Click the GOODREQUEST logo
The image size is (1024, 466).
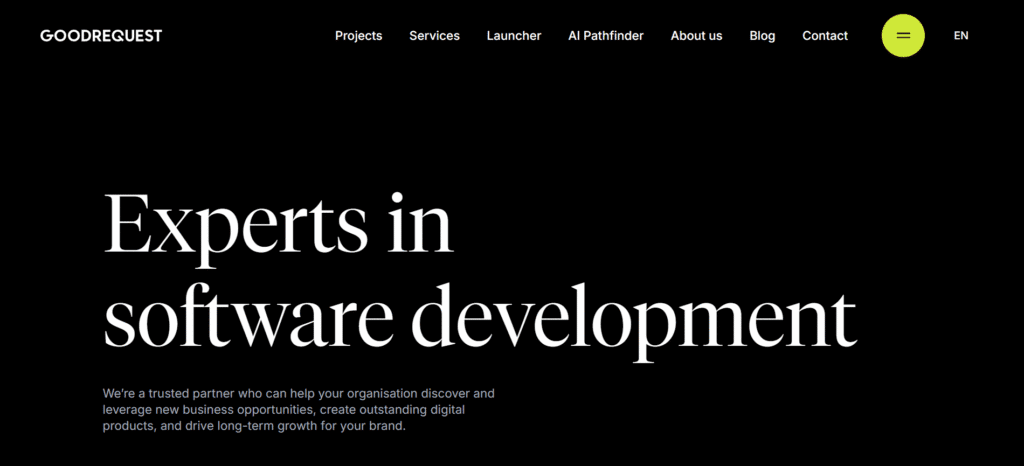[x=101, y=36]
